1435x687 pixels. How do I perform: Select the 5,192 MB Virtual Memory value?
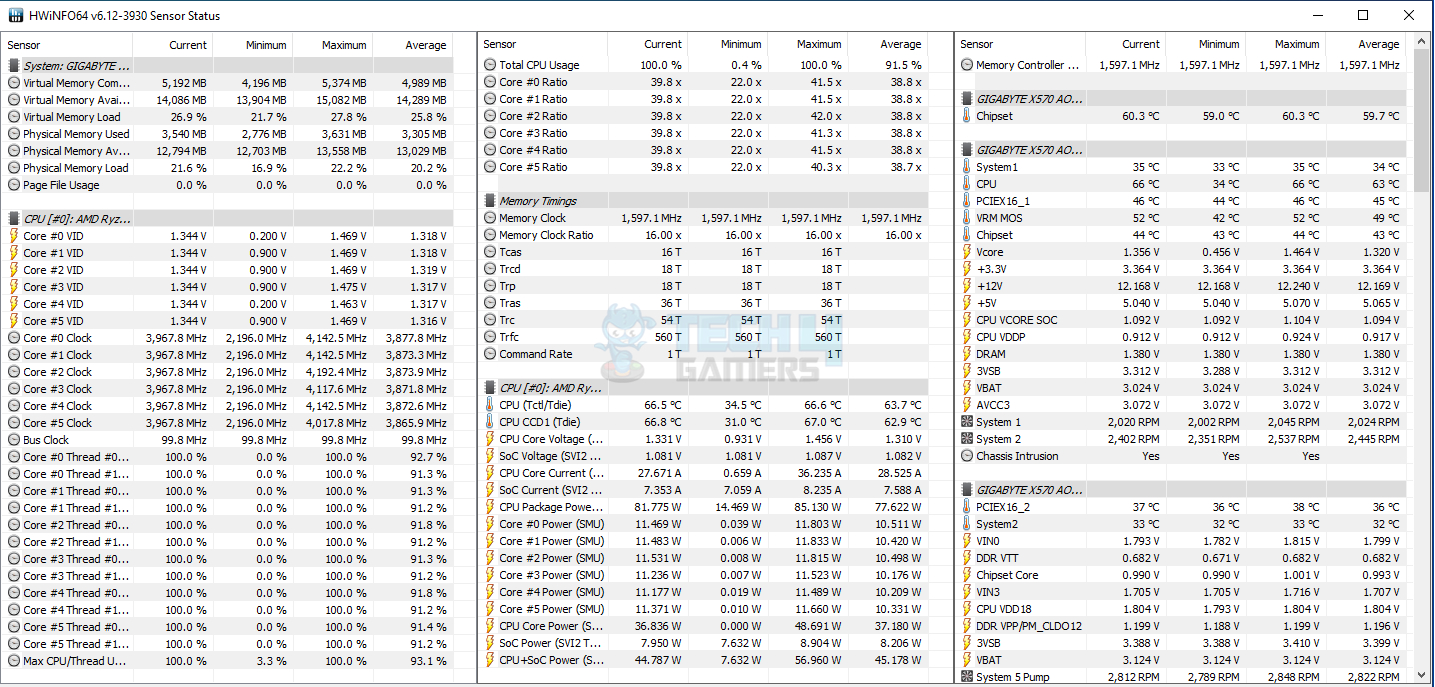[182, 83]
